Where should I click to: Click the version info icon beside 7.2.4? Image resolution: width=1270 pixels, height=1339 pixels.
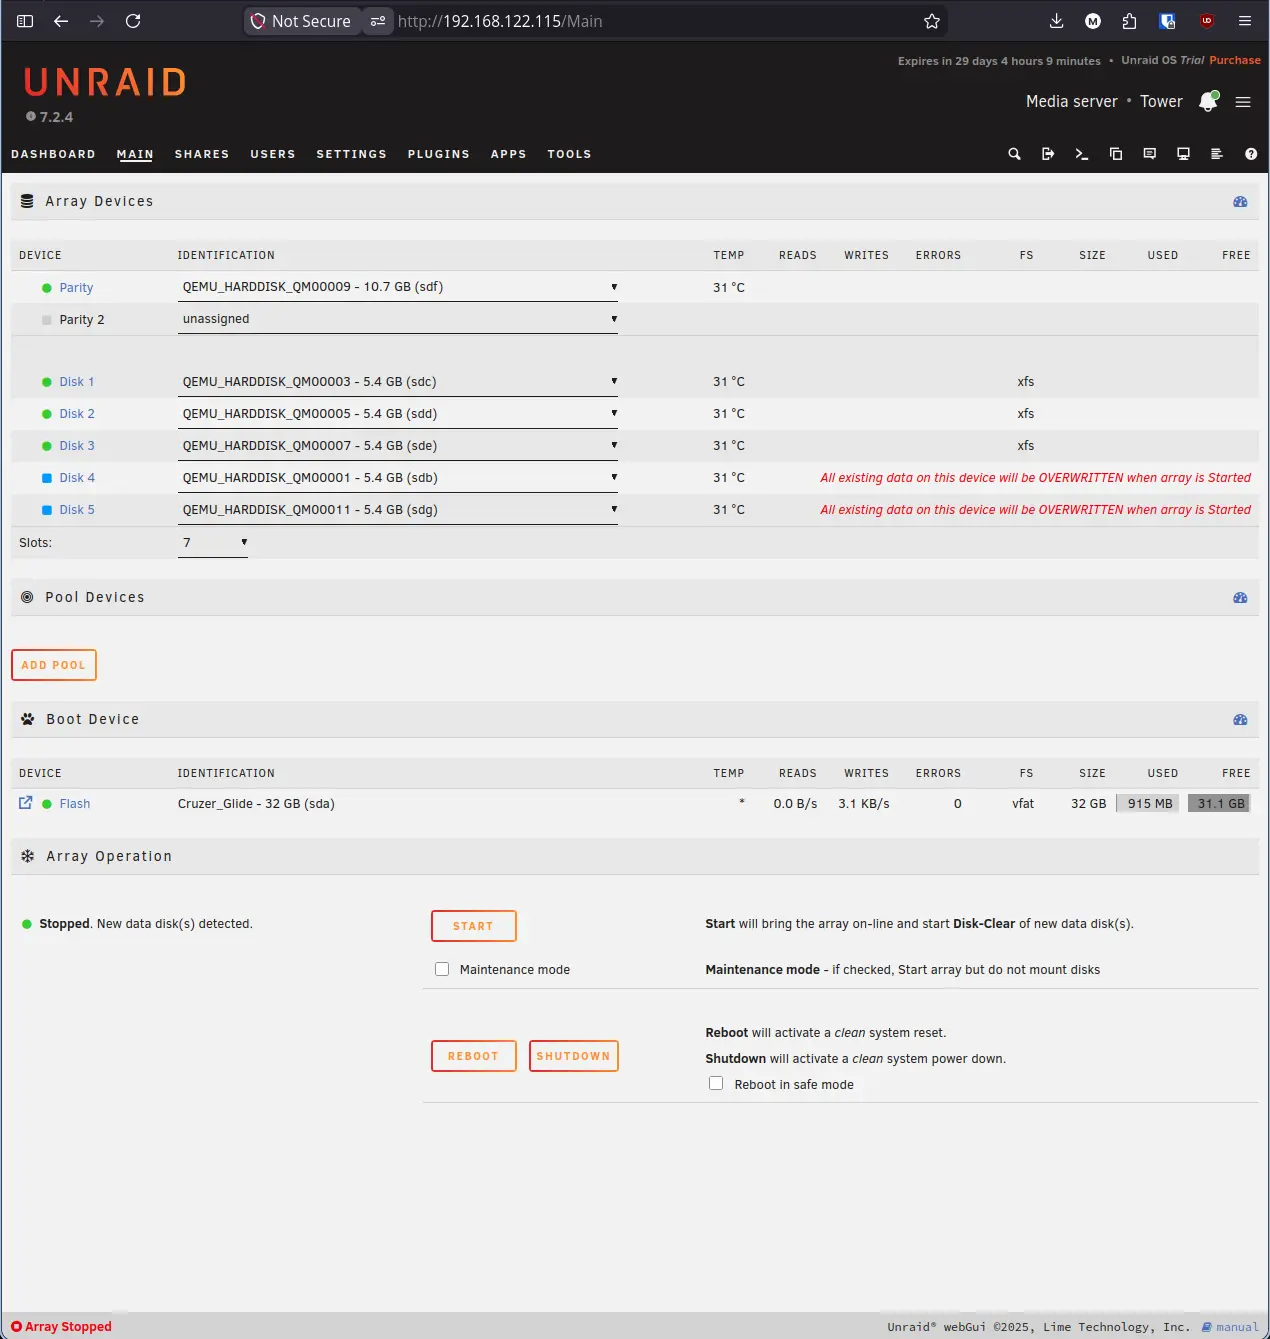click(31, 117)
